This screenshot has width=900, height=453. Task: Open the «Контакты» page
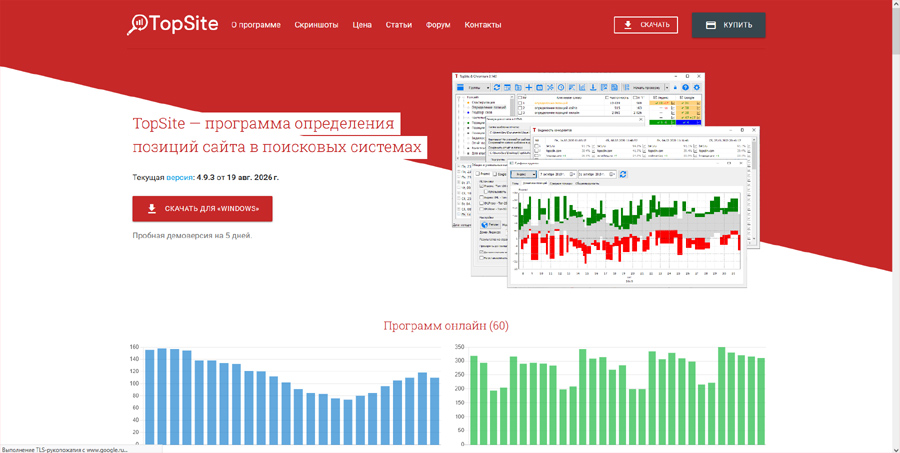483,25
